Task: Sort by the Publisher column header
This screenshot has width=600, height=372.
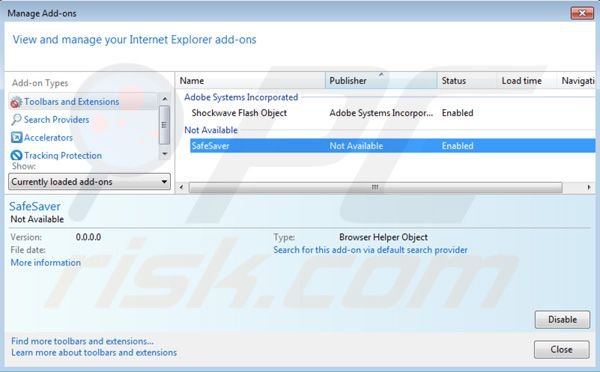Action: (x=381, y=81)
